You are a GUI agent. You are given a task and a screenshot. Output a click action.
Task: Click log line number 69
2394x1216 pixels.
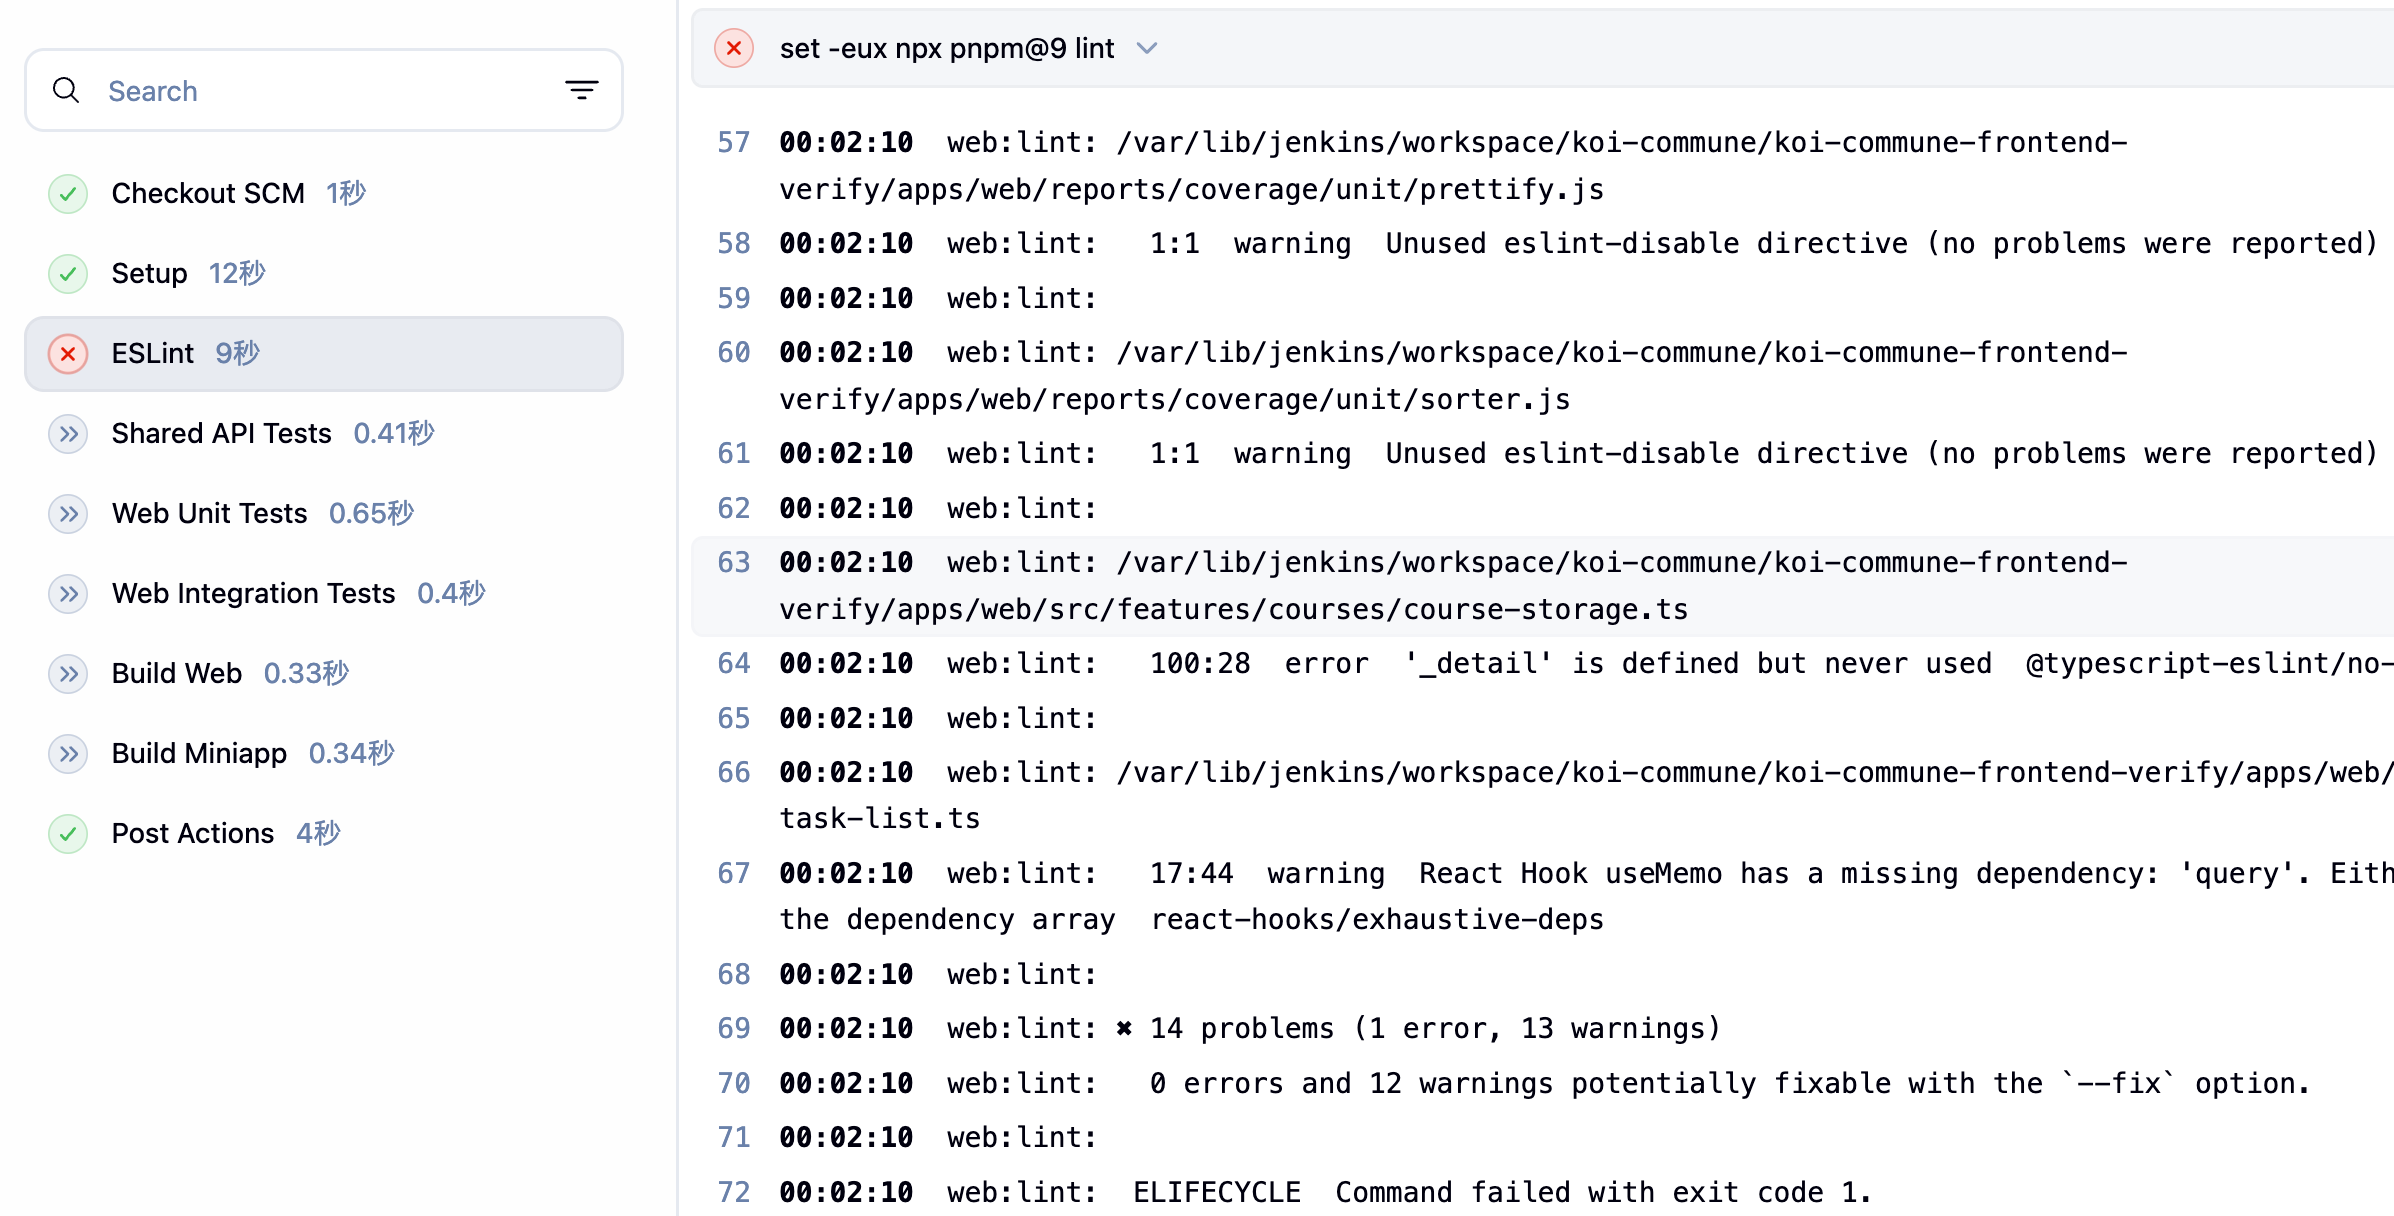point(733,1028)
